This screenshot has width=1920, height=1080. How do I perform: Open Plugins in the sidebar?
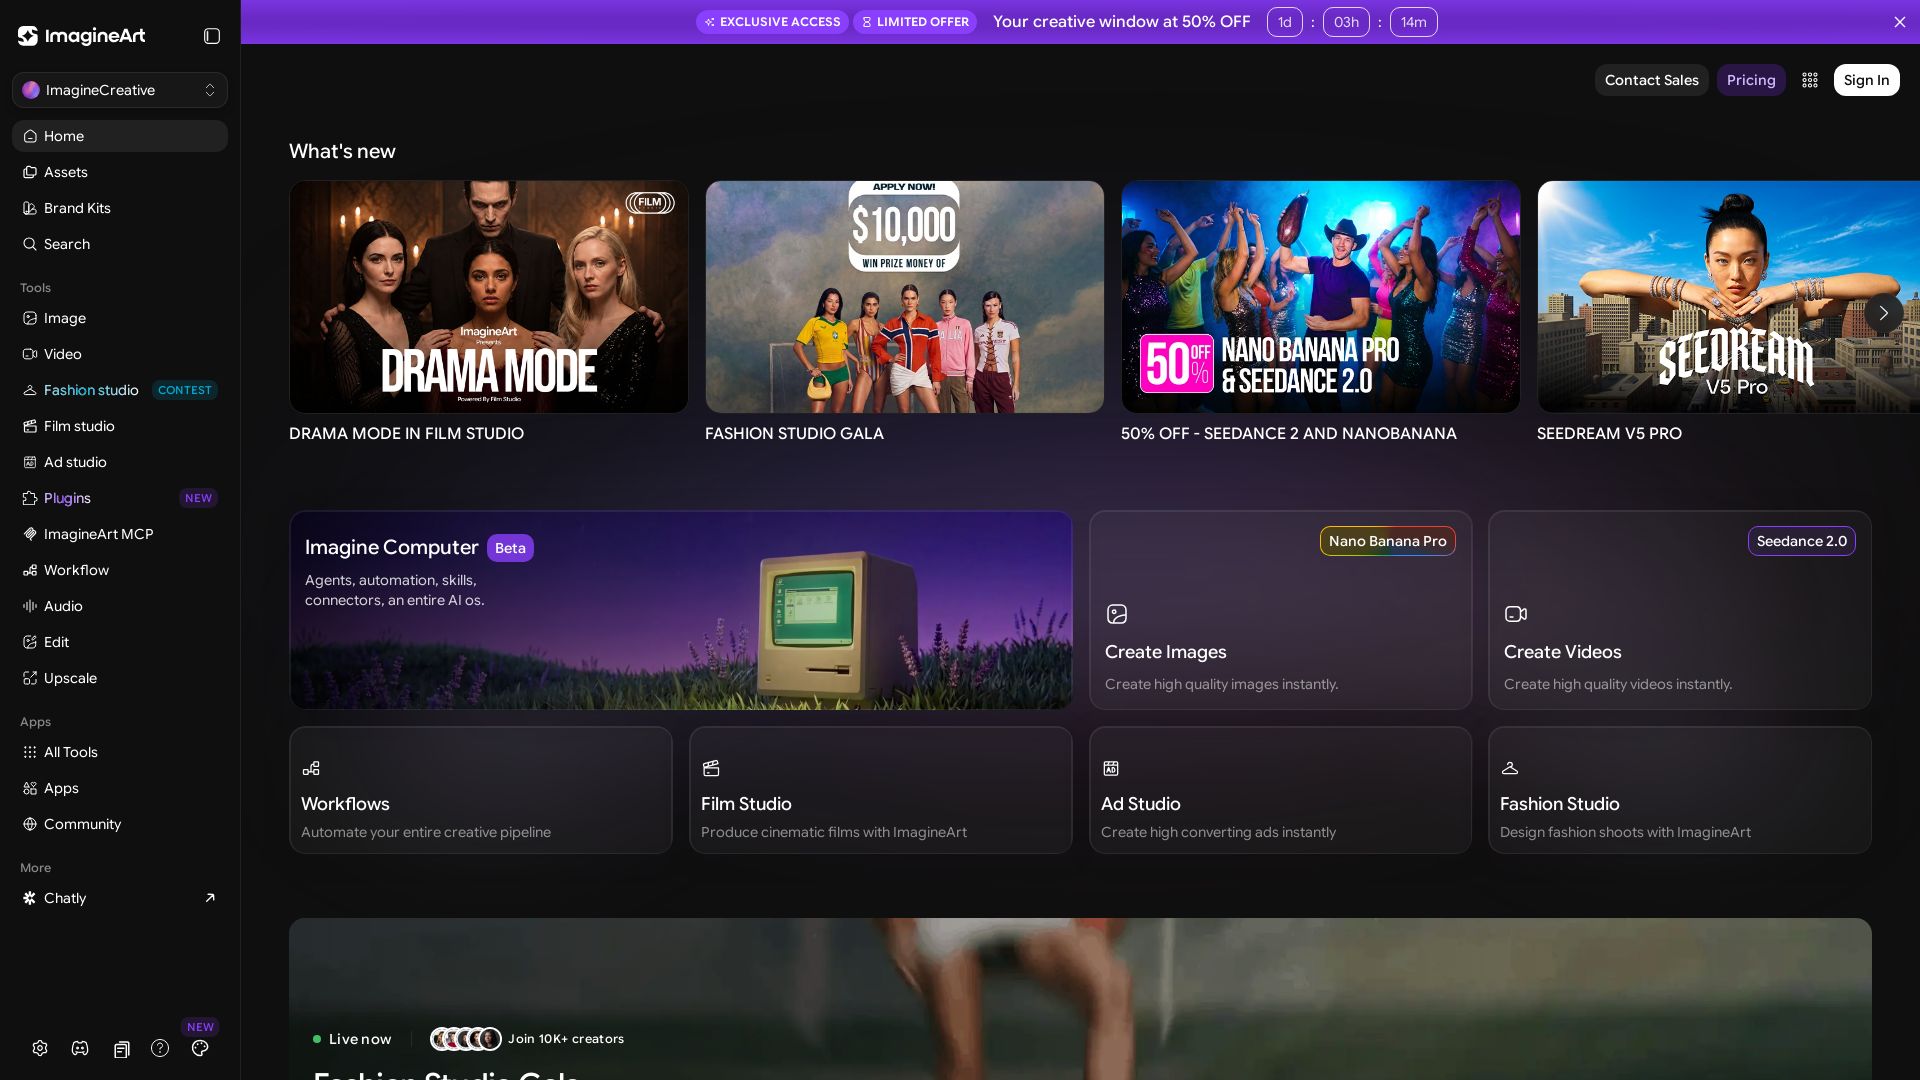tap(120, 498)
